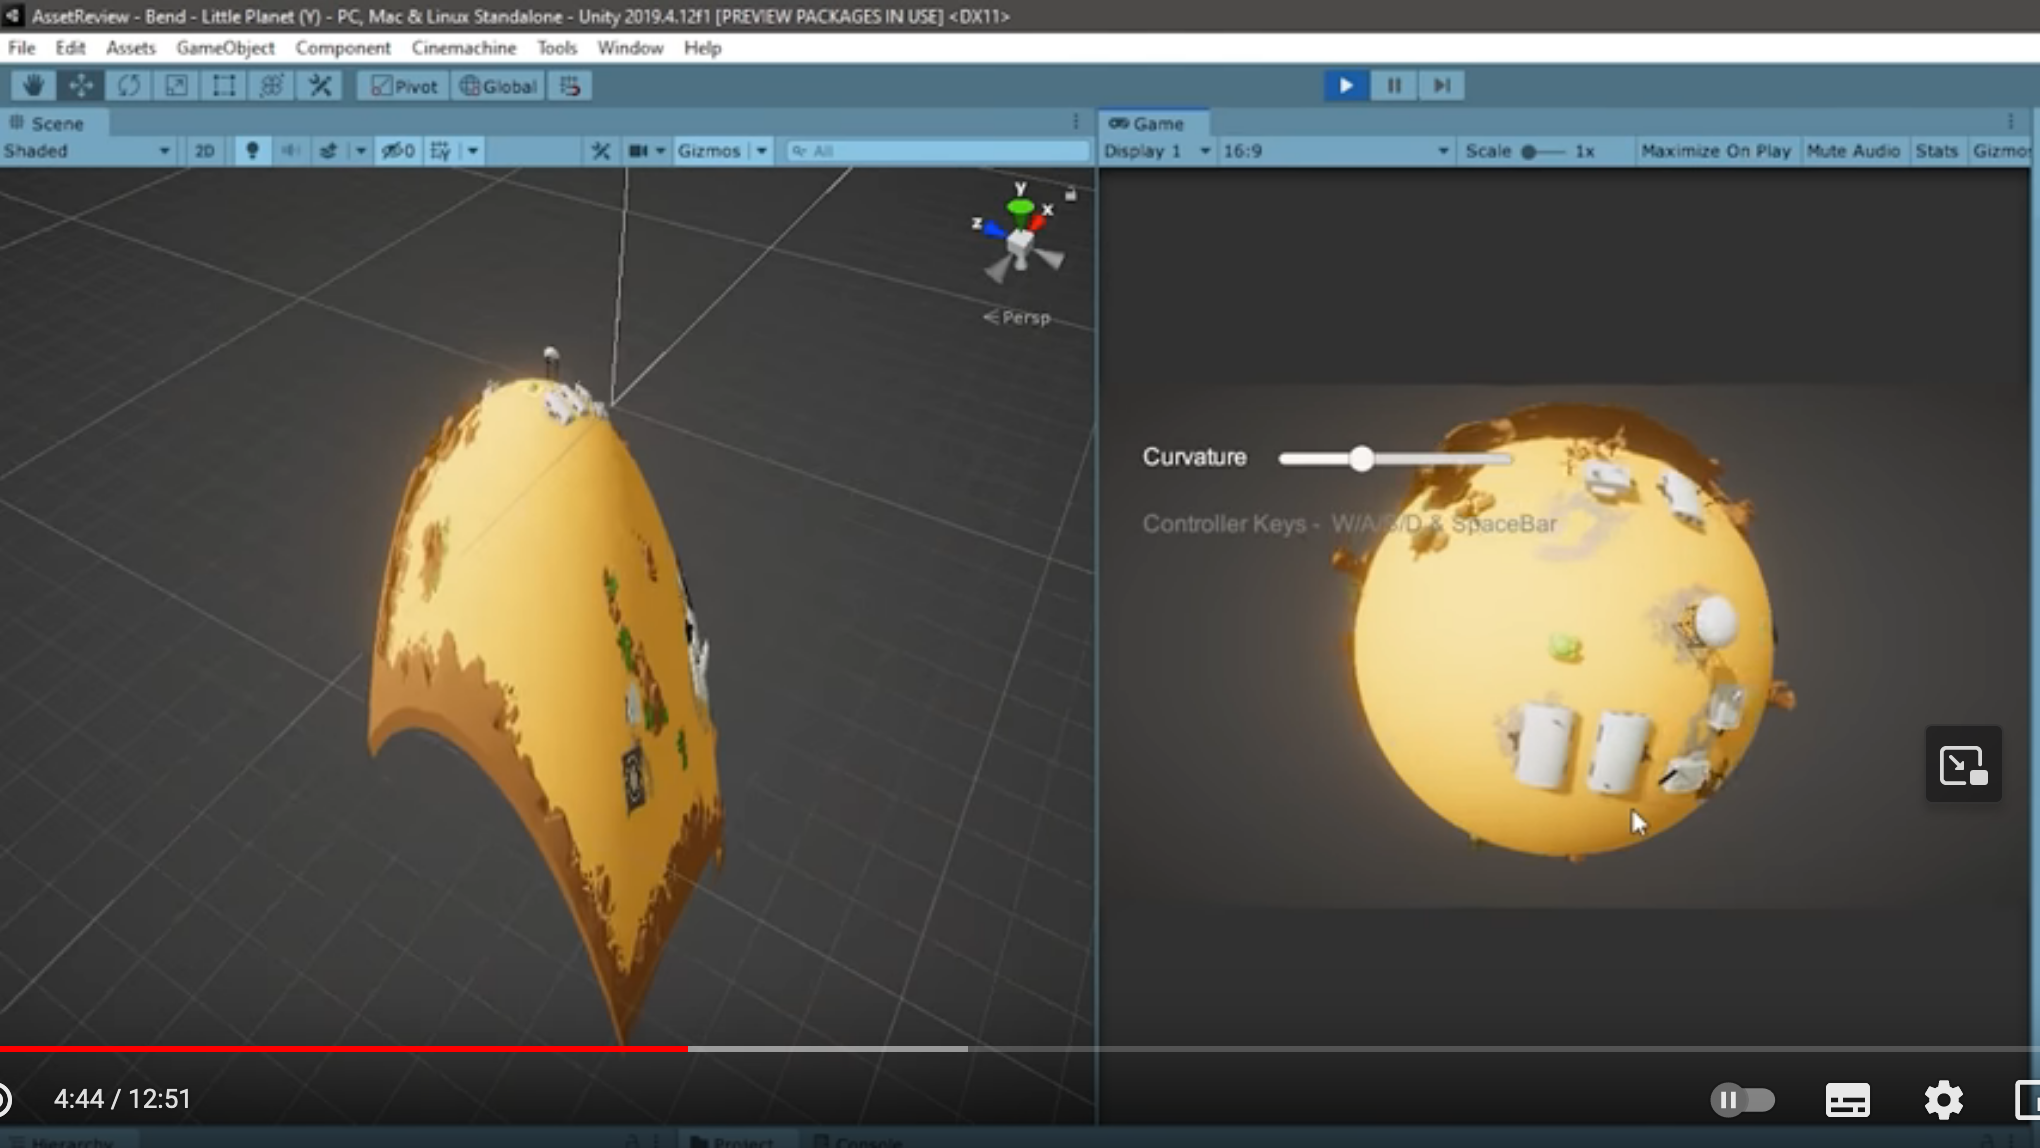Toggle the Global handle rotation
Viewport: 2040px width, 1148px height.
(498, 86)
